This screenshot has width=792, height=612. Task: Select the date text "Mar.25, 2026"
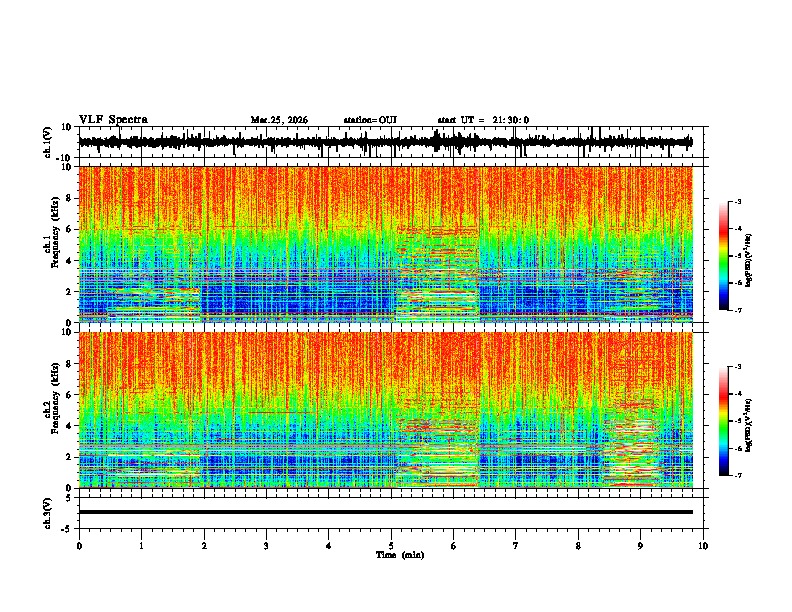(279, 120)
